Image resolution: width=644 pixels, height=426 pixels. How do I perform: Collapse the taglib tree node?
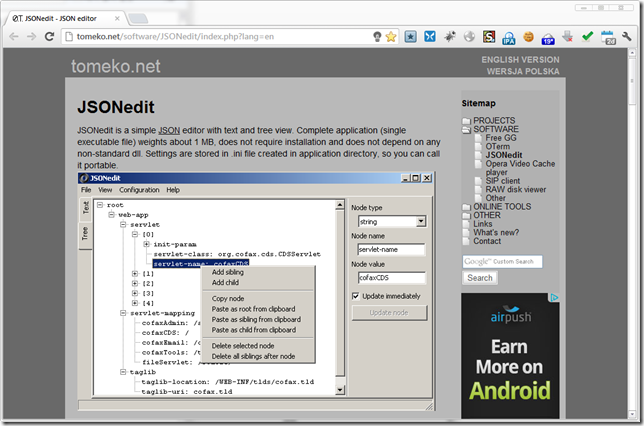pos(123,372)
